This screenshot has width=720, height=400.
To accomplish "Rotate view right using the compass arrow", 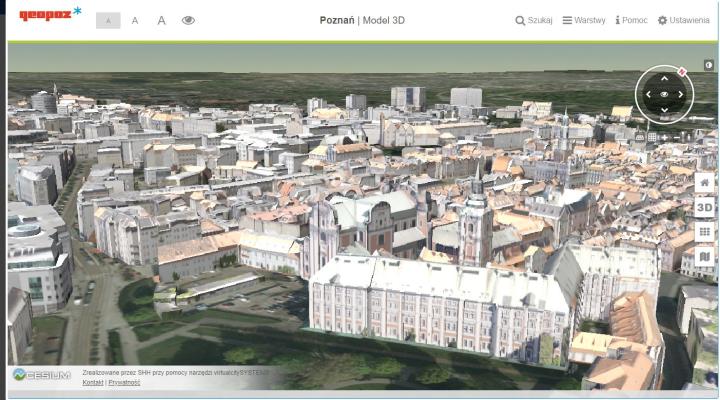I will coord(681,94).
